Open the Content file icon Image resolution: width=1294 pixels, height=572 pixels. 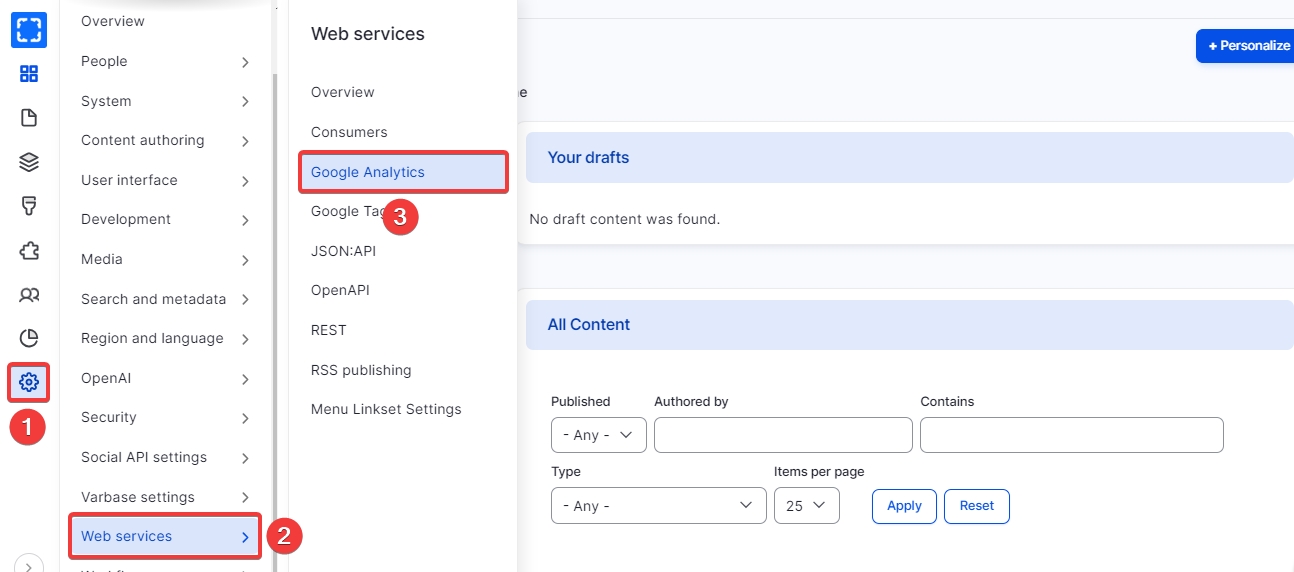29,118
